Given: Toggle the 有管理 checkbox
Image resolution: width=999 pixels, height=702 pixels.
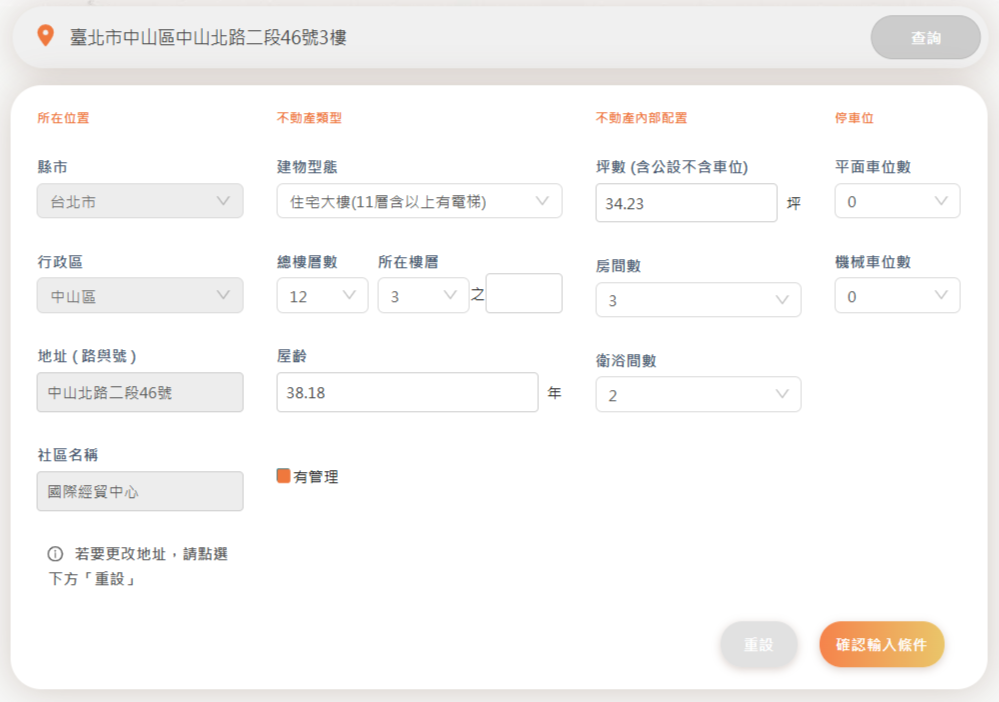Looking at the screenshot, I should (x=283, y=476).
